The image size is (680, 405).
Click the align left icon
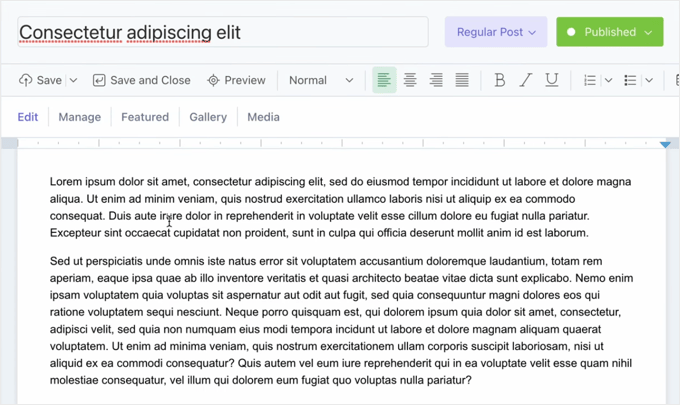[384, 80]
